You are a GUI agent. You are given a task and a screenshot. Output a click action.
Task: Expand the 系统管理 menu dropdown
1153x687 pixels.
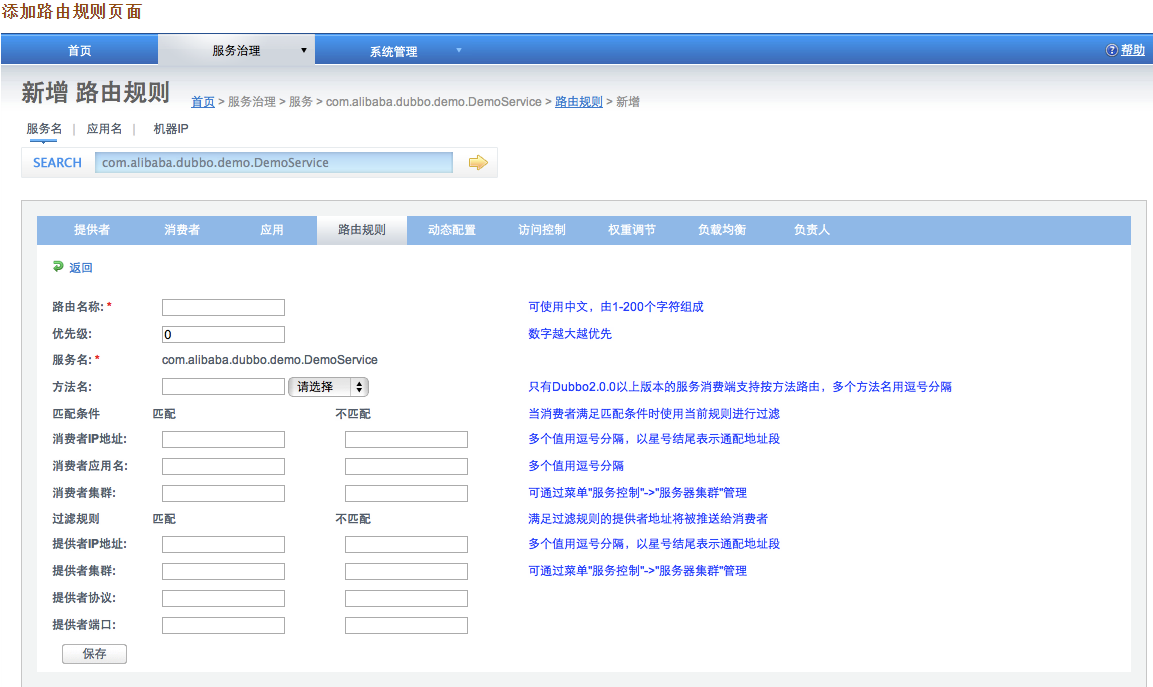tap(459, 50)
